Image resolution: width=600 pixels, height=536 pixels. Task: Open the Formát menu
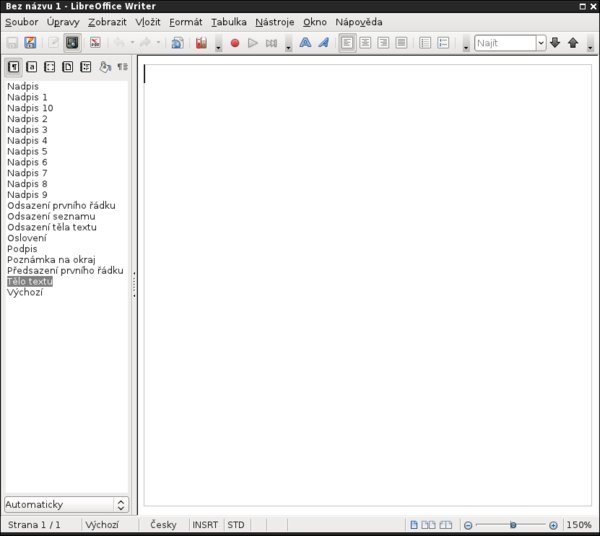186,22
